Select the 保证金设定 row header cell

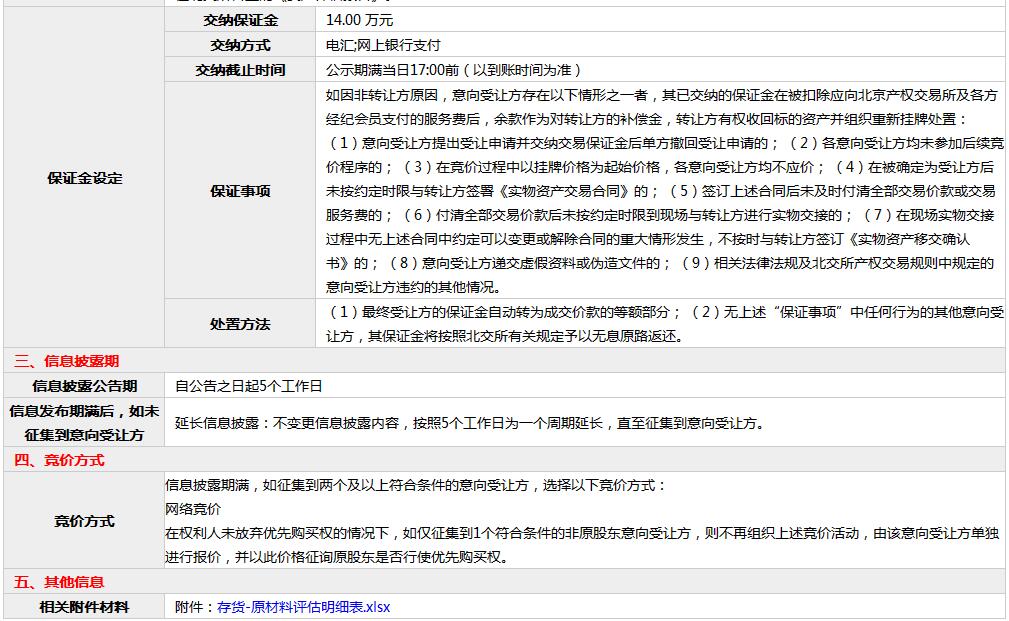coord(84,178)
